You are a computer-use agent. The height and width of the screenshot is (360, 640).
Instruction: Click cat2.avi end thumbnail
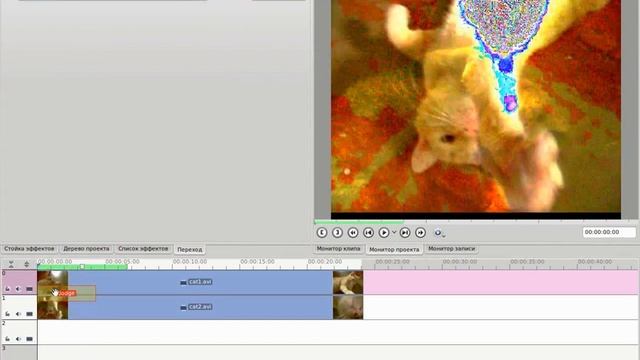pos(348,307)
